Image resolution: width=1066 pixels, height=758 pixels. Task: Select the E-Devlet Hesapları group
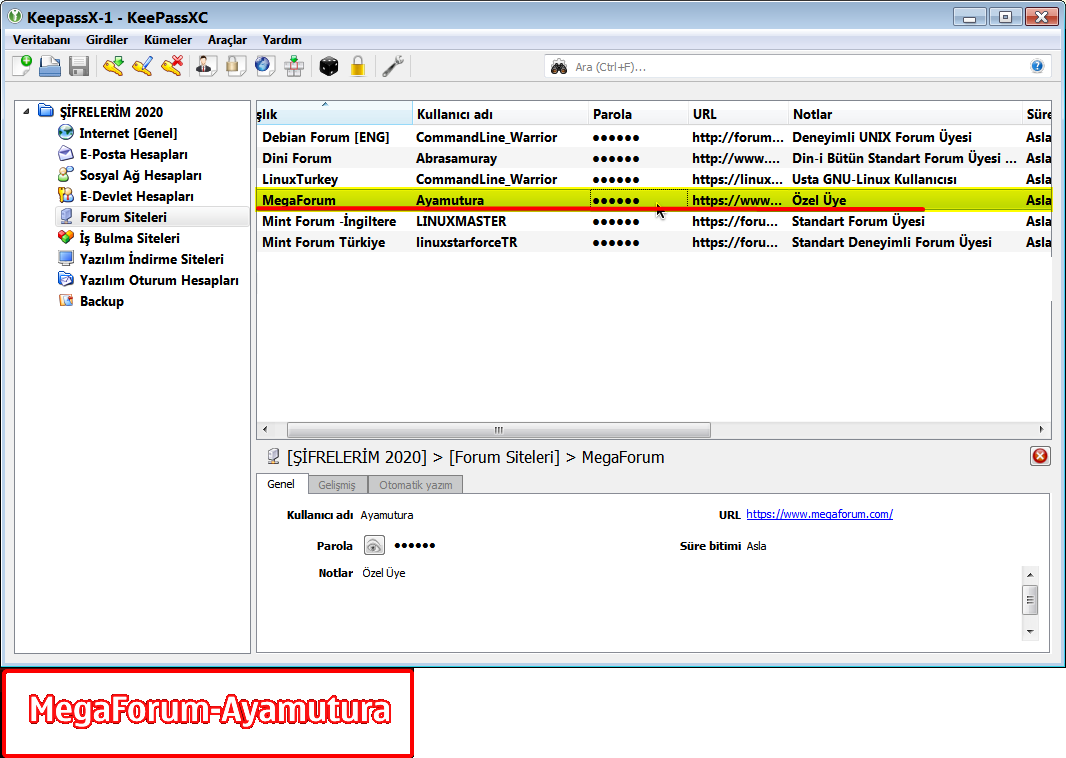coord(136,196)
